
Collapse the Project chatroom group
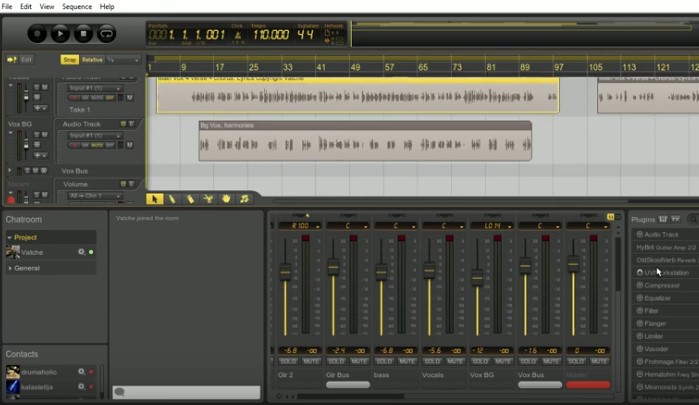[9, 238]
